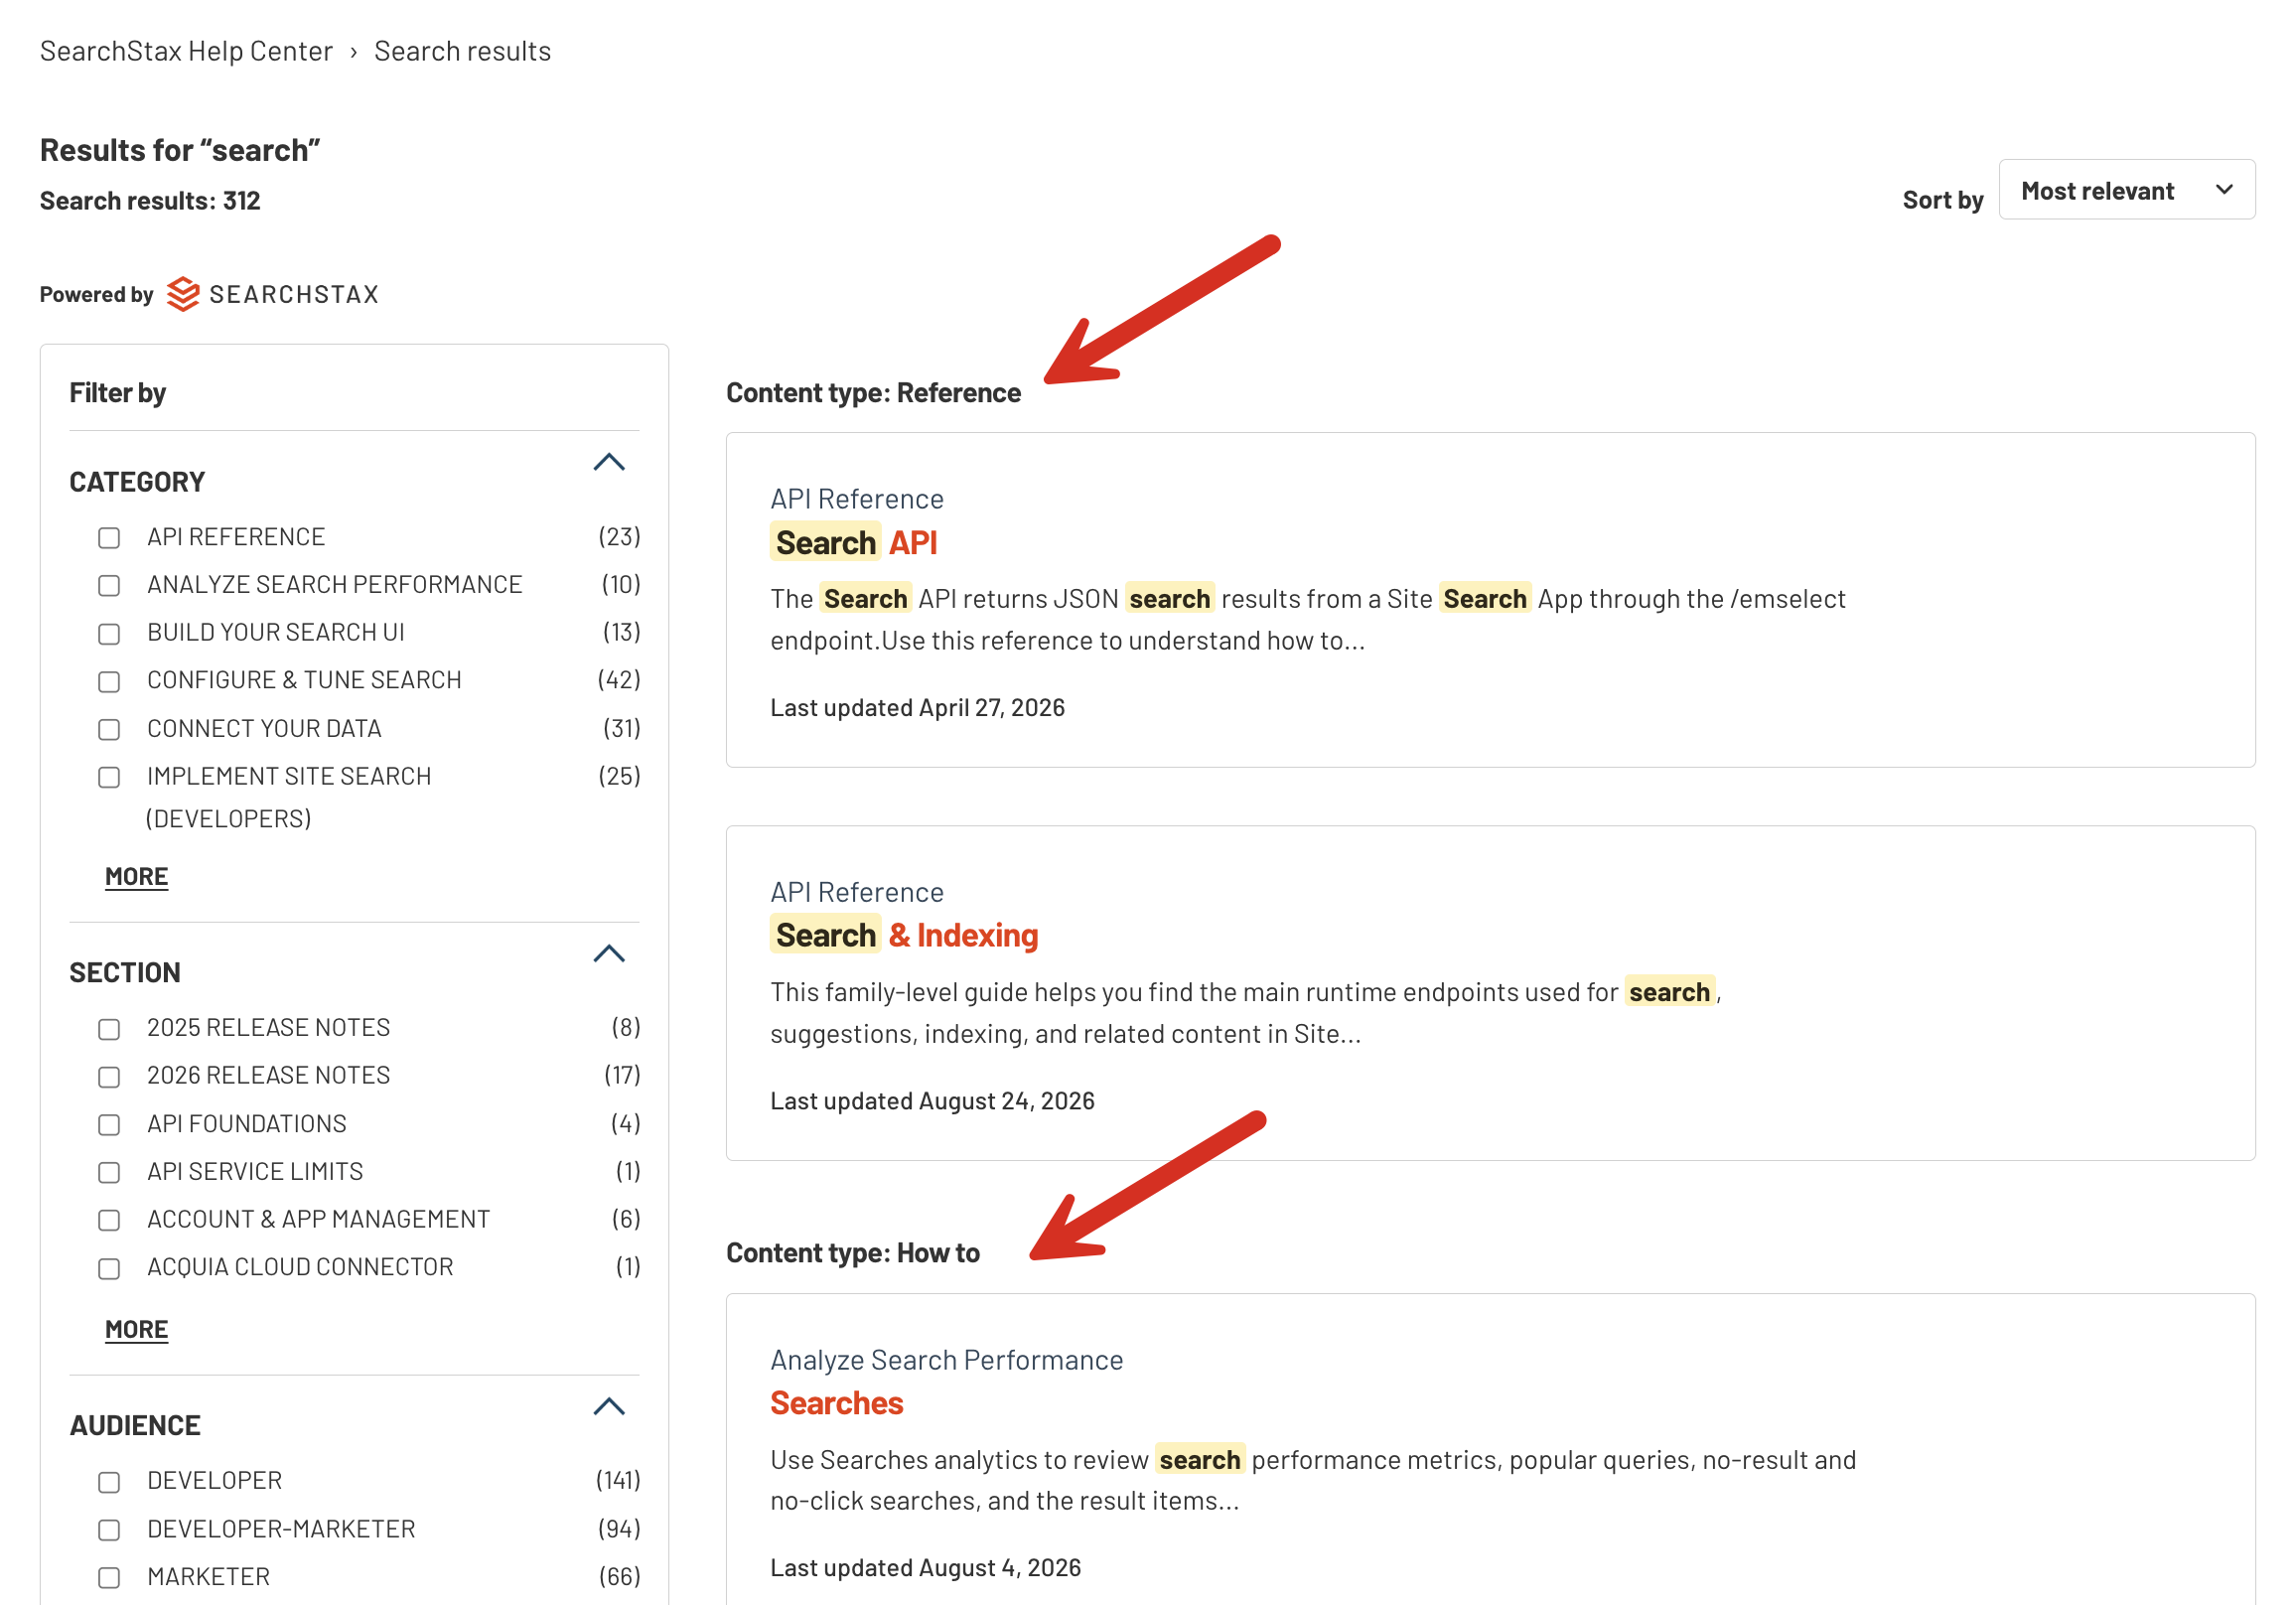Open the Most relevant sort dropdown

point(2126,190)
